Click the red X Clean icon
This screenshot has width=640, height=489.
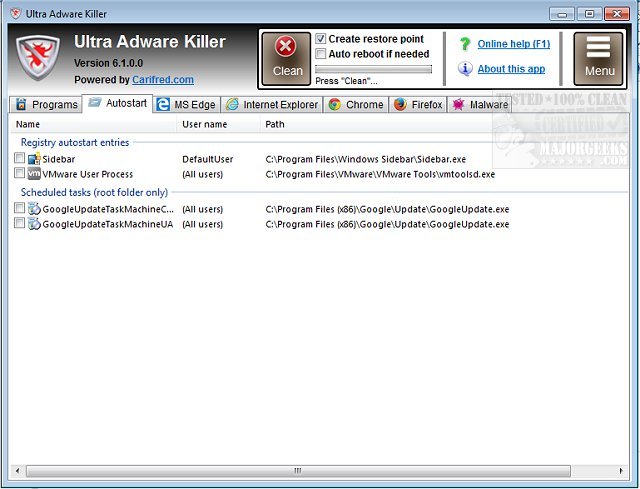point(285,47)
